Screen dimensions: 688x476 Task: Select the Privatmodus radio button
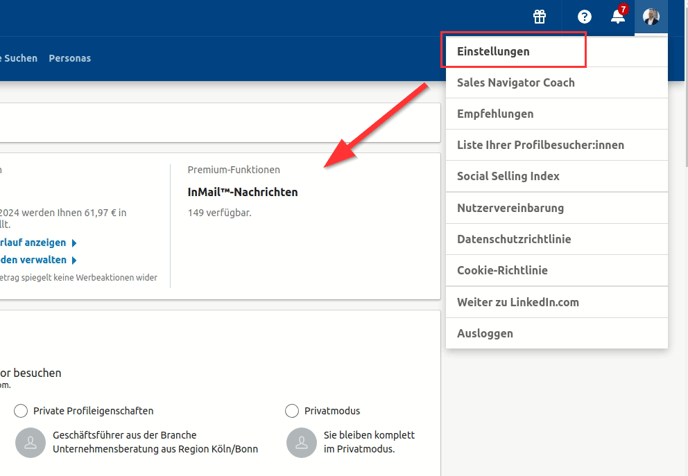[292, 411]
